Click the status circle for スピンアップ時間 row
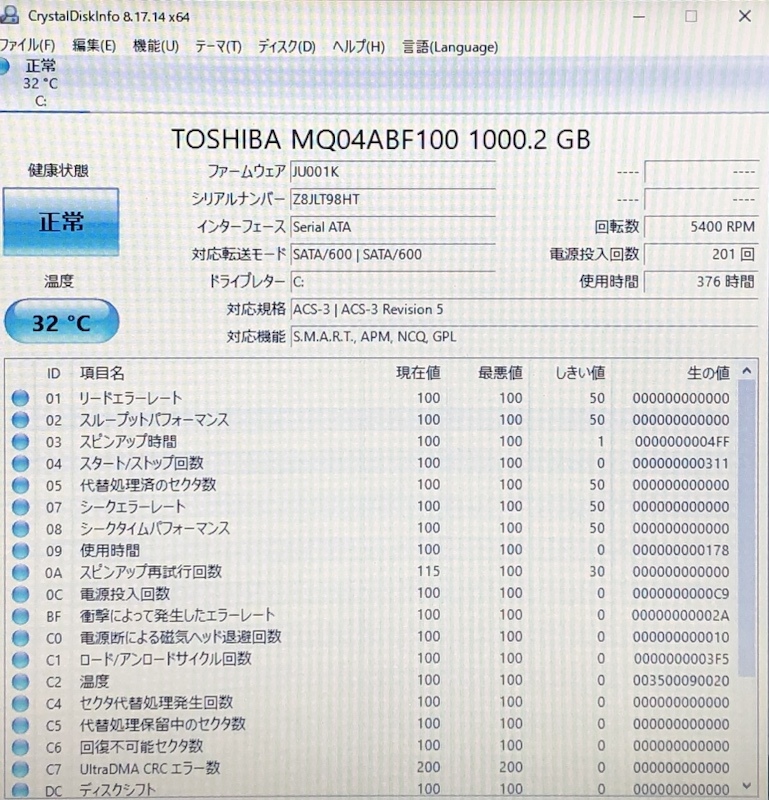 coord(20,441)
